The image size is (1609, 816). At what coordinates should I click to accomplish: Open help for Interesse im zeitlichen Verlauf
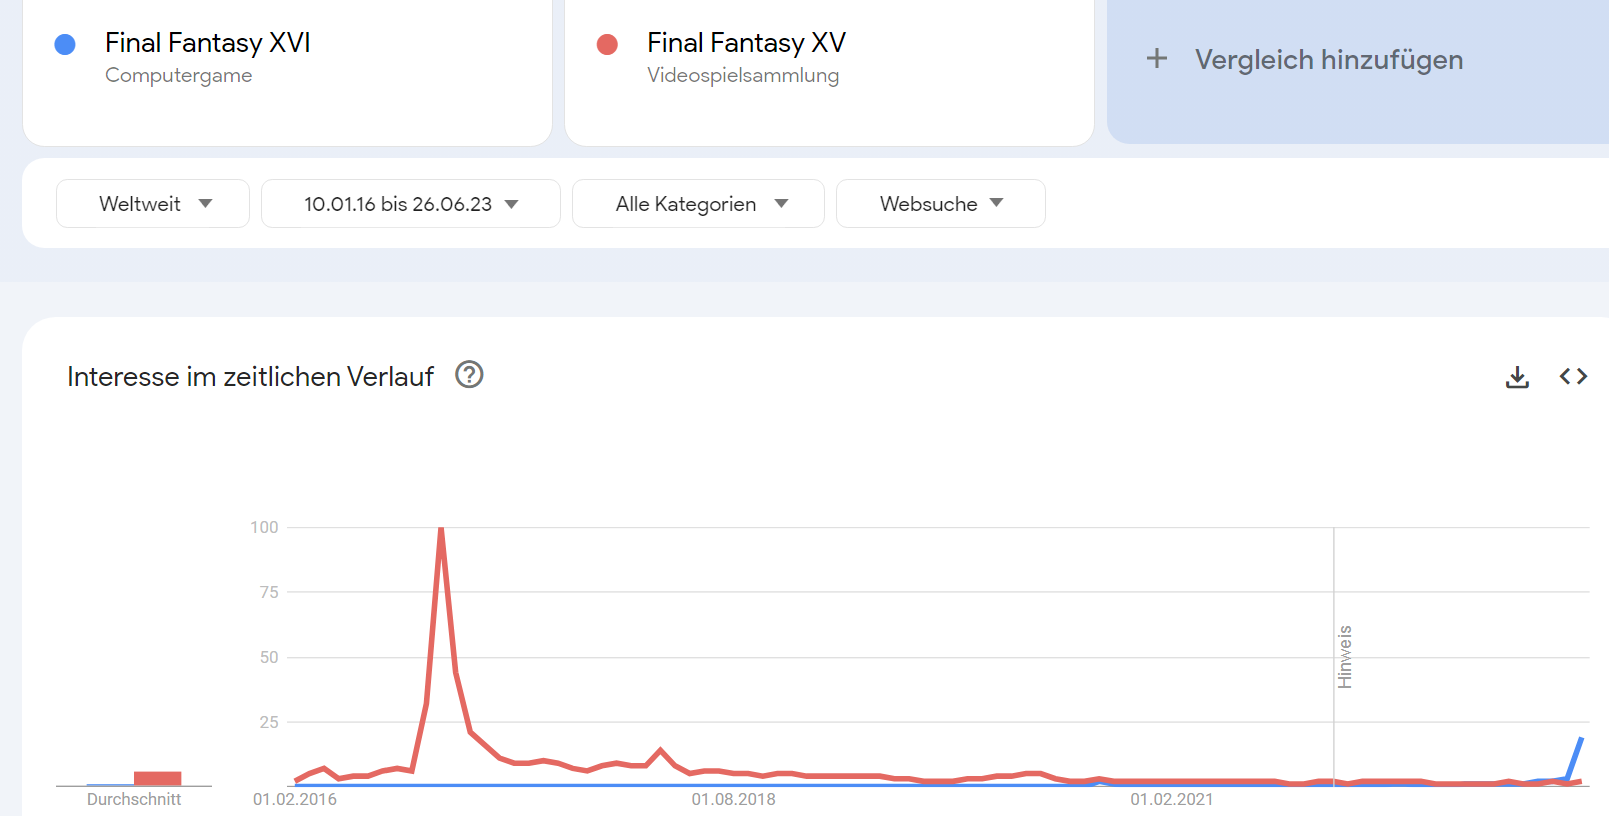click(469, 375)
